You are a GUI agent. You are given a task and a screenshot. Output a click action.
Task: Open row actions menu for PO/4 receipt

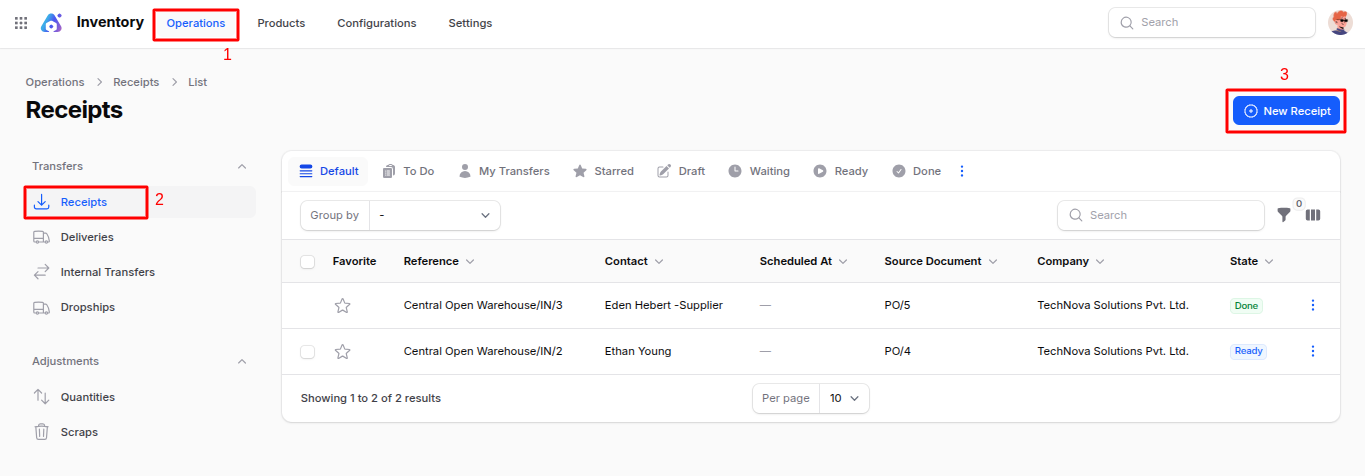(1313, 351)
